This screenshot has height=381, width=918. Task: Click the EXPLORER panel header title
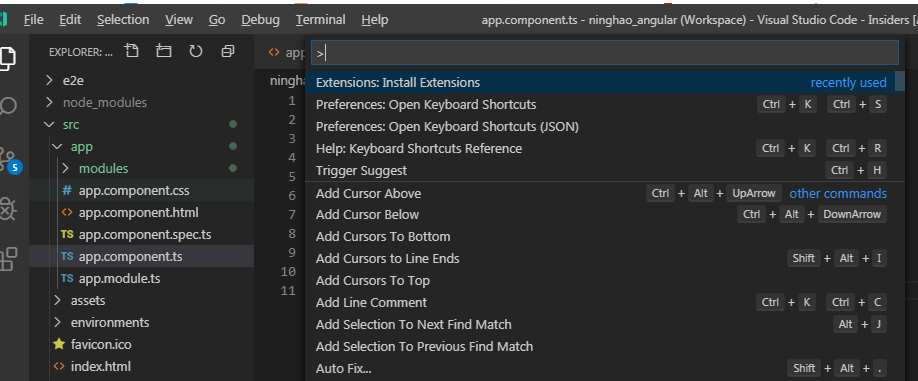point(81,52)
